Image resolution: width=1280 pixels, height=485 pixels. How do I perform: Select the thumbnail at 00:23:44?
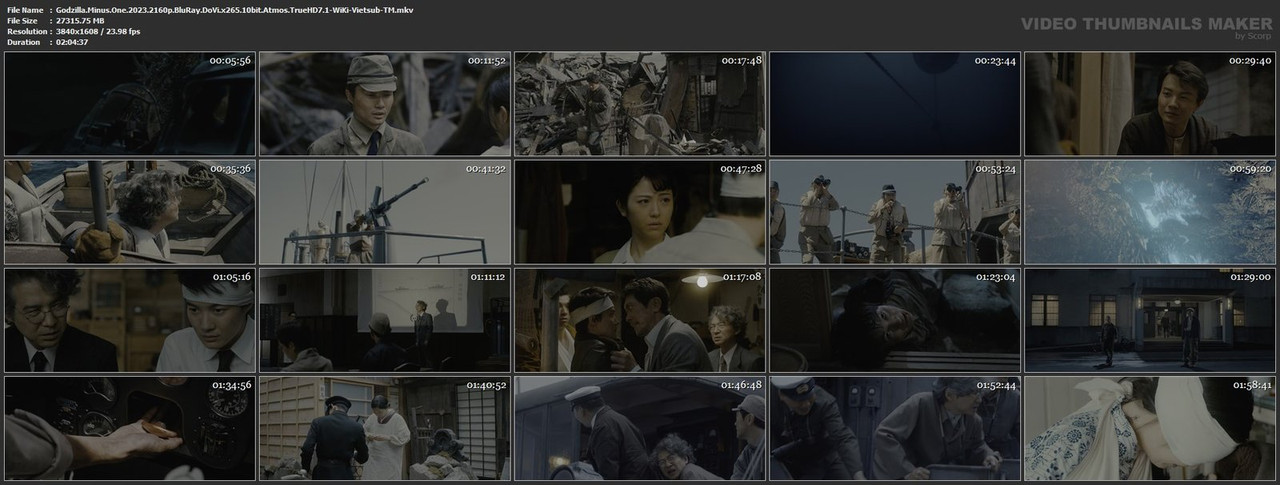click(x=894, y=104)
